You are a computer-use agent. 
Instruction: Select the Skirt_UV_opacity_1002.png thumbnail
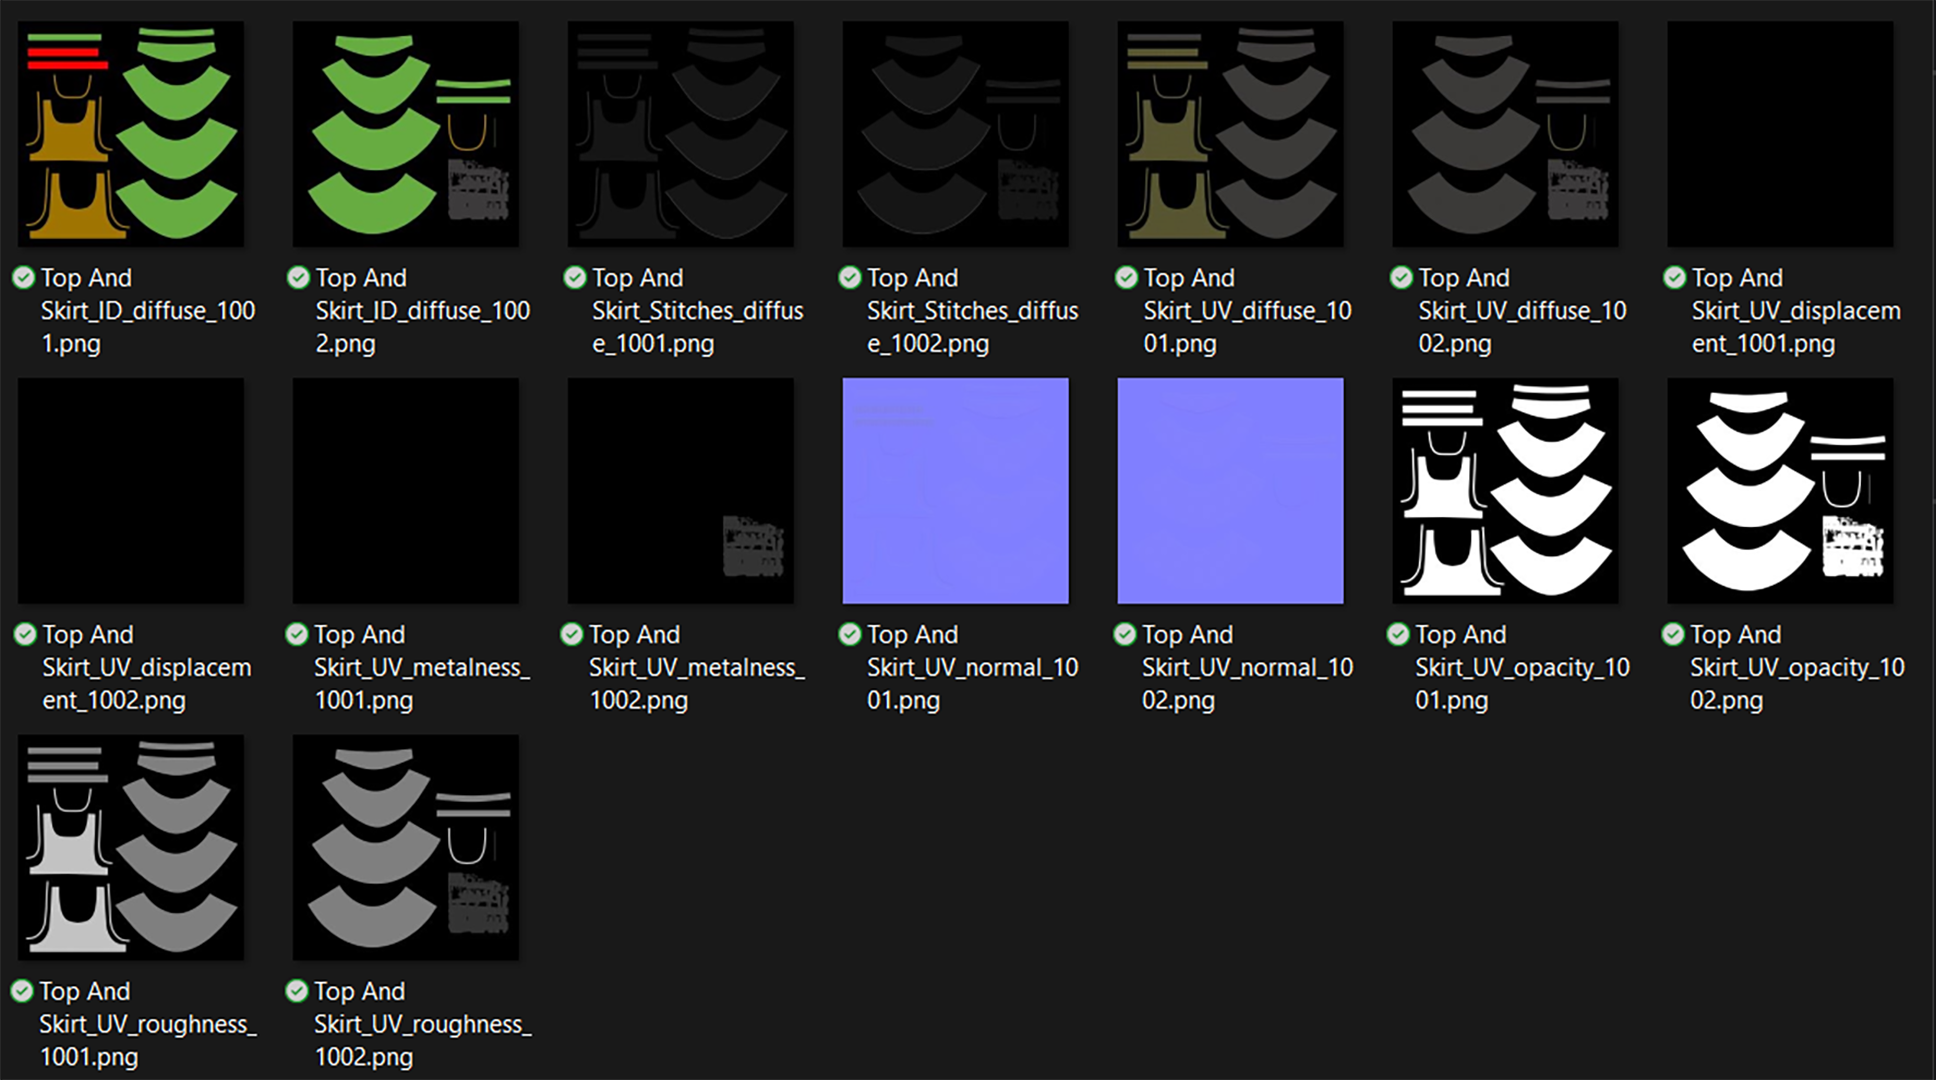click(x=1781, y=491)
